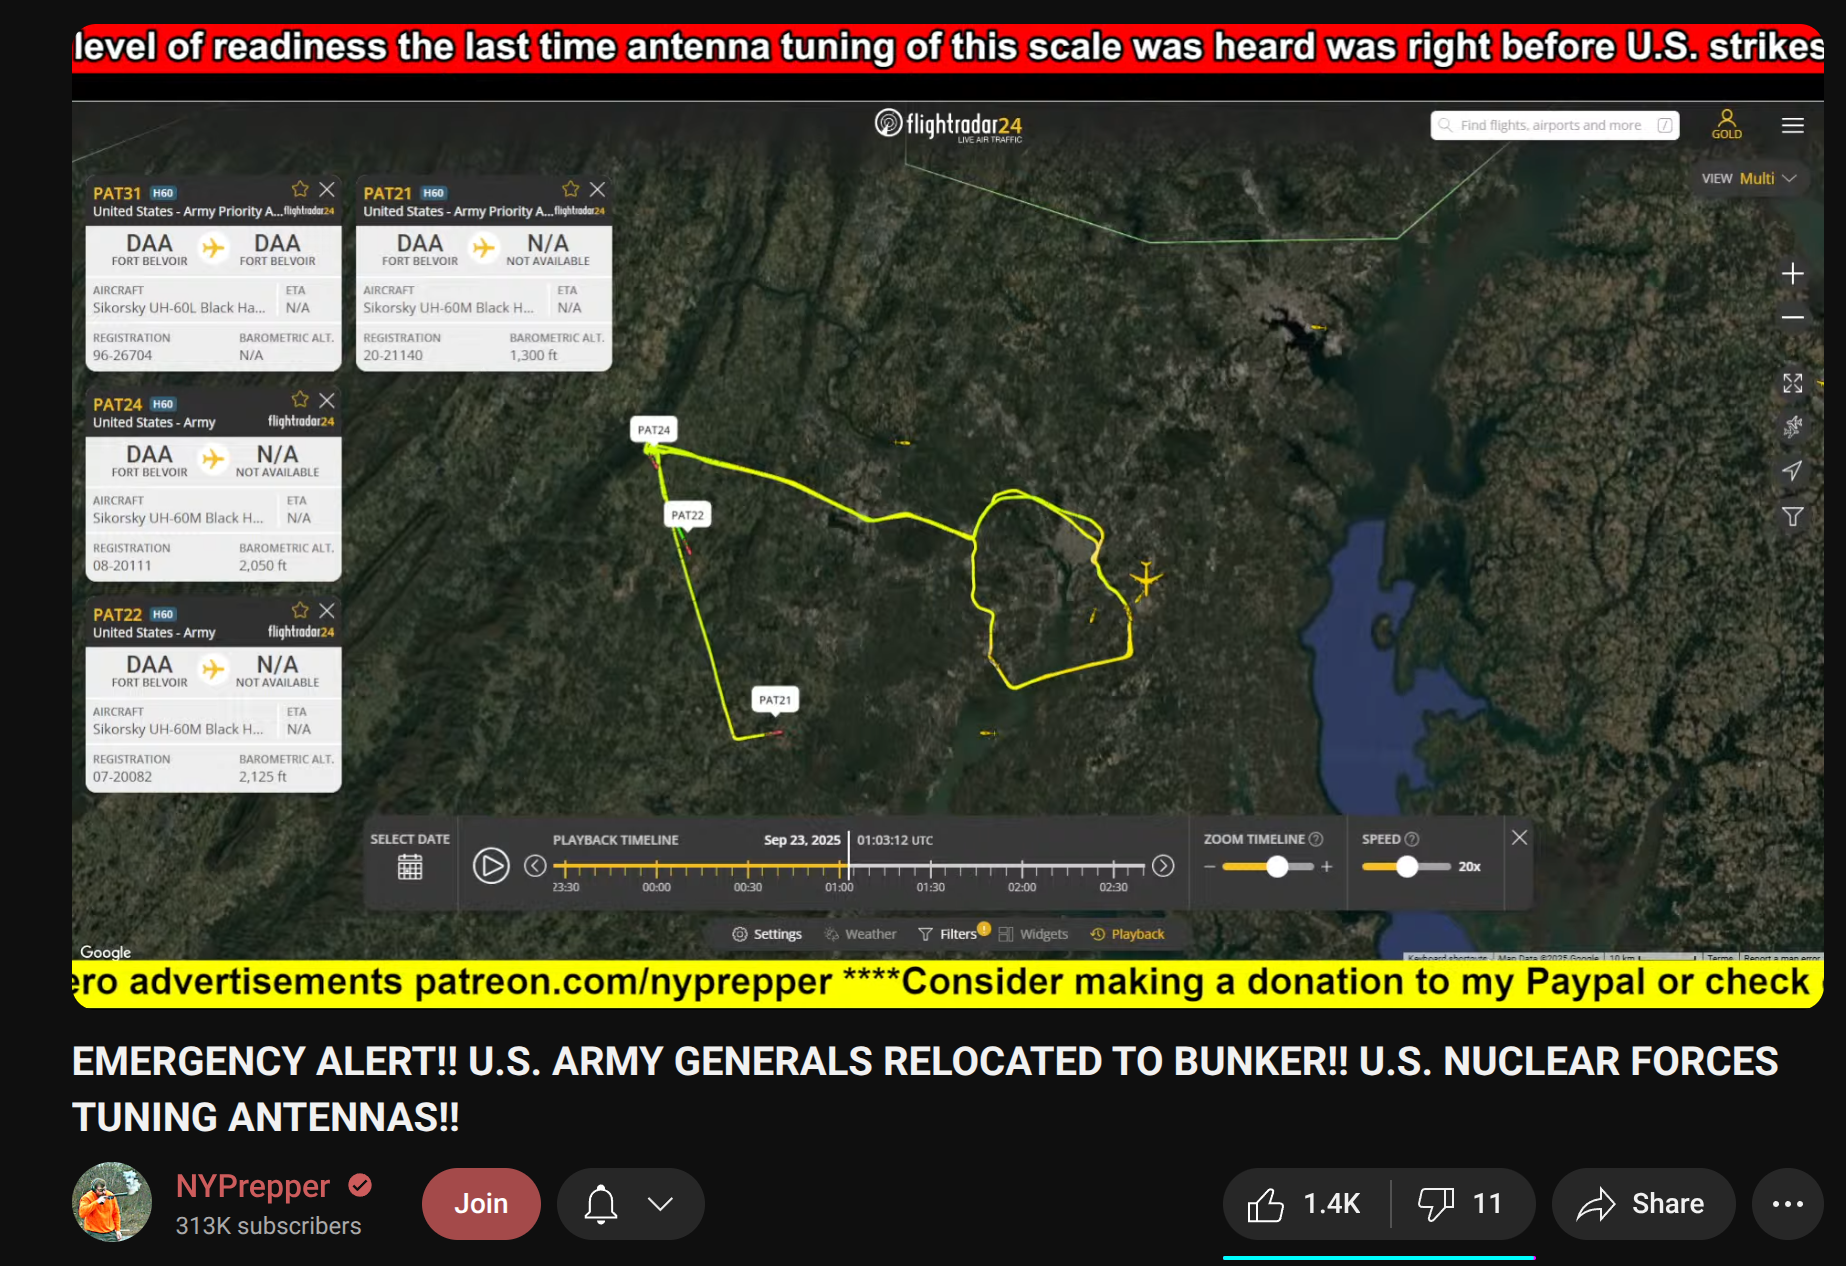Zoom in on the map with plus
This screenshot has height=1266, width=1846.
pyautogui.click(x=1792, y=274)
